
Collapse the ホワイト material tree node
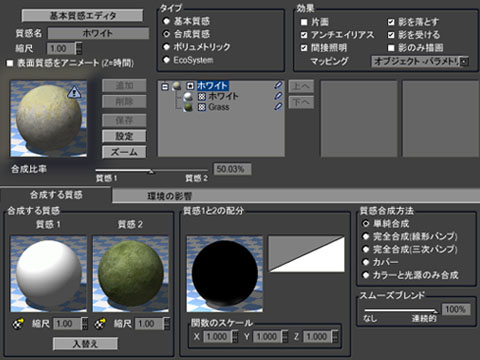(165, 87)
